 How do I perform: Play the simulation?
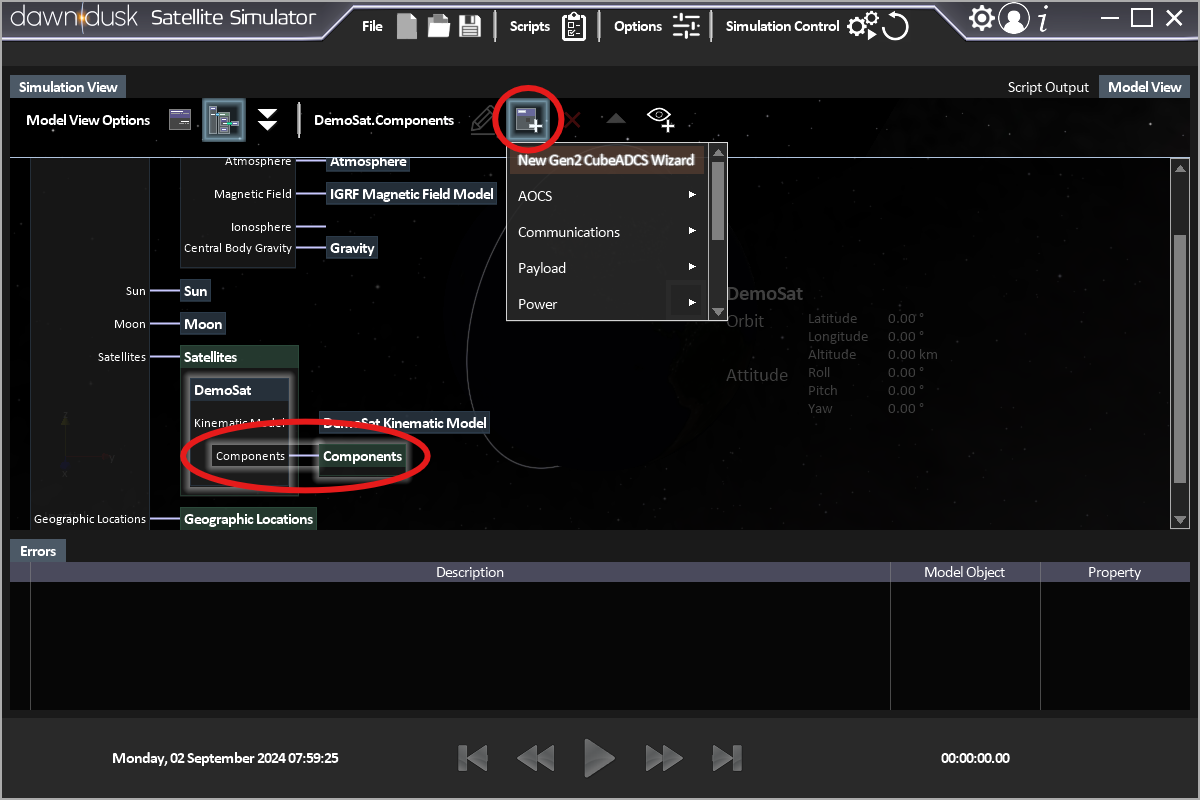pyautogui.click(x=599, y=758)
